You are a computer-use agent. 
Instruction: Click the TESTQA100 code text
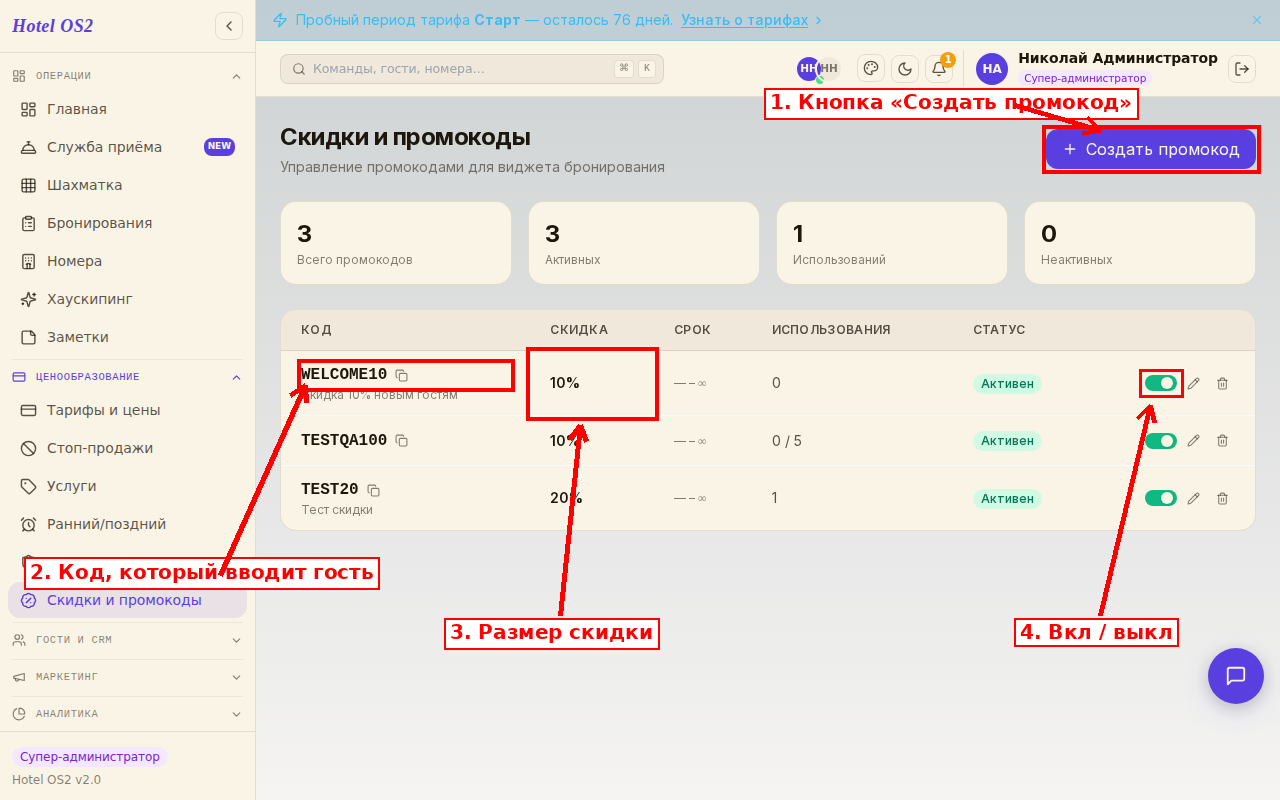coord(344,440)
